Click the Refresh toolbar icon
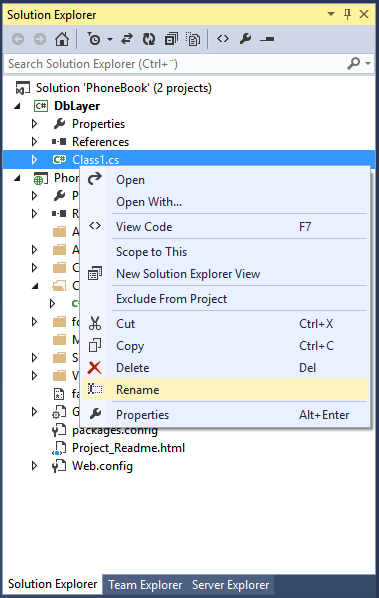Viewport: 379px width, 598px height. [x=149, y=39]
